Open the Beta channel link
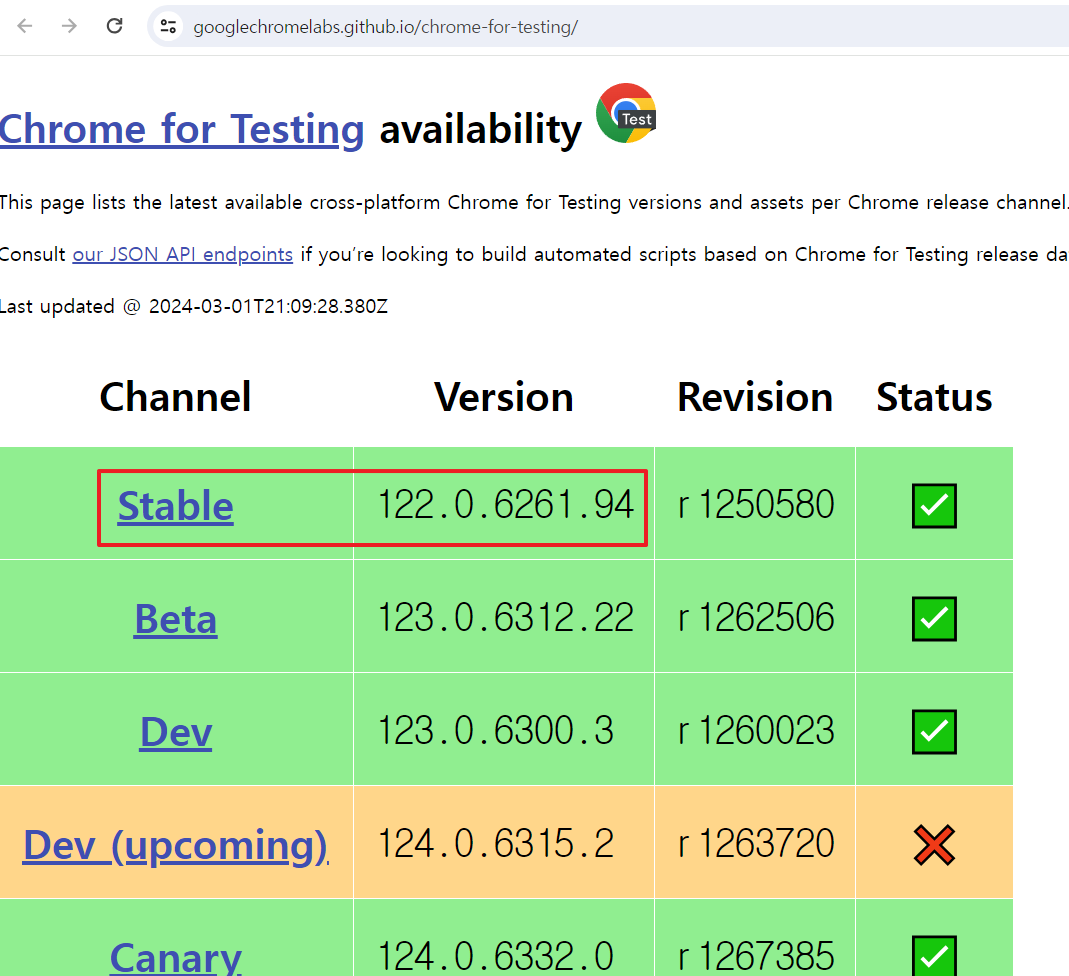 pos(176,619)
